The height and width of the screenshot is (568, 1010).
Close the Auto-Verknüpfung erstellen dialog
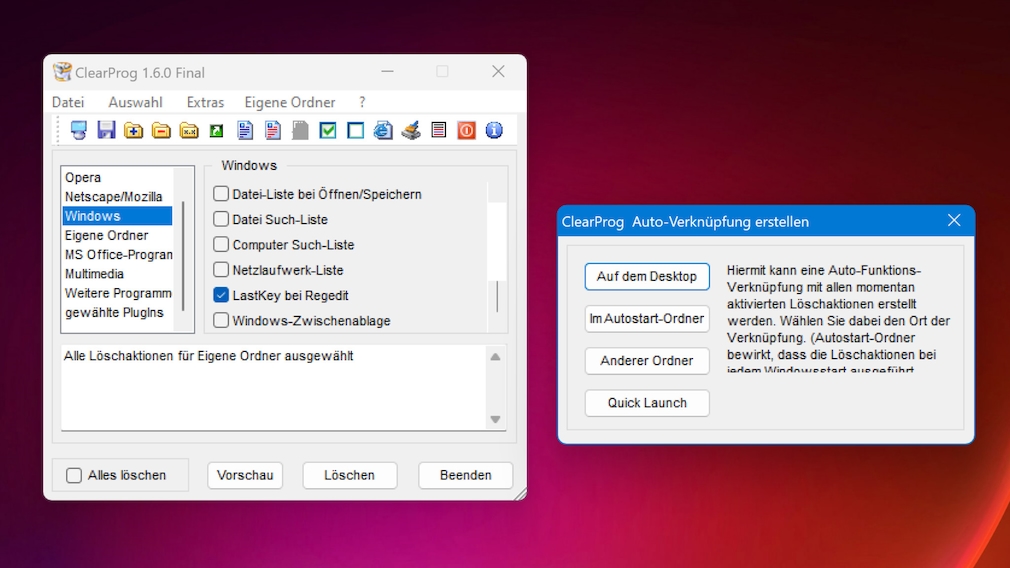pyautogui.click(x=954, y=221)
